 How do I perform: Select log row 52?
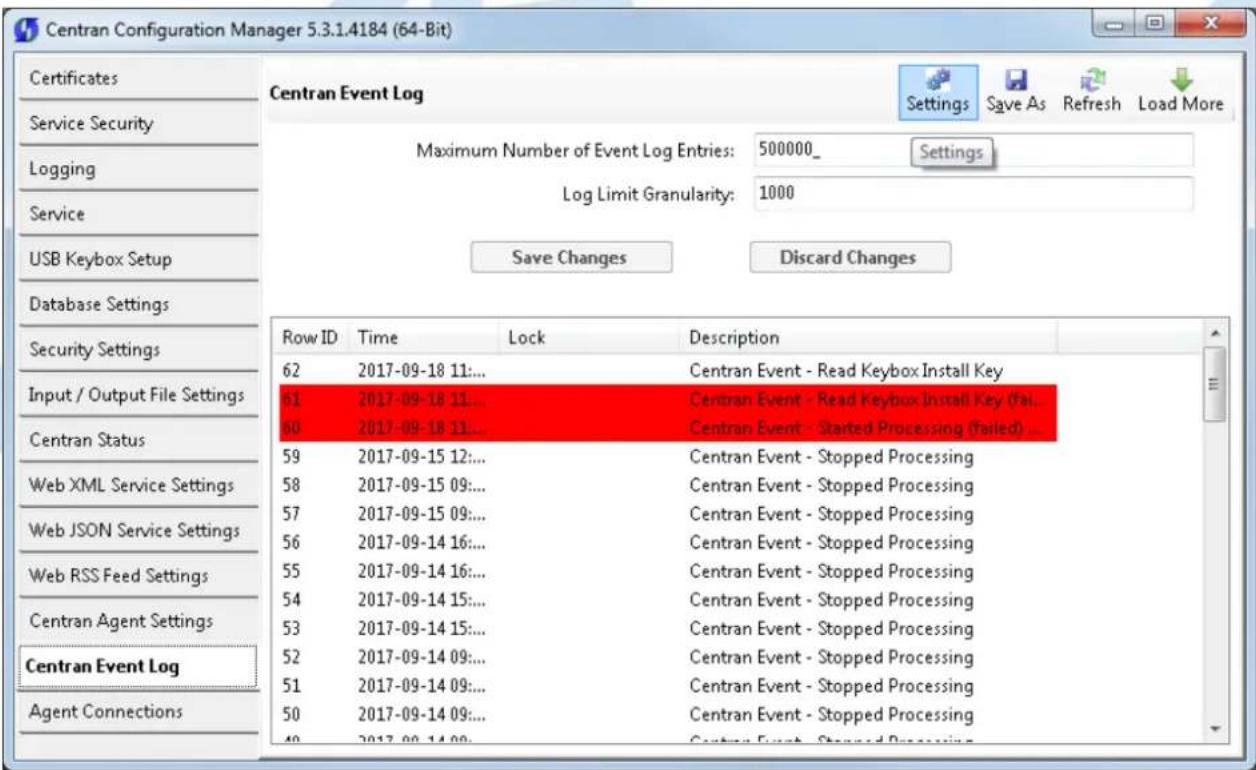point(665,658)
